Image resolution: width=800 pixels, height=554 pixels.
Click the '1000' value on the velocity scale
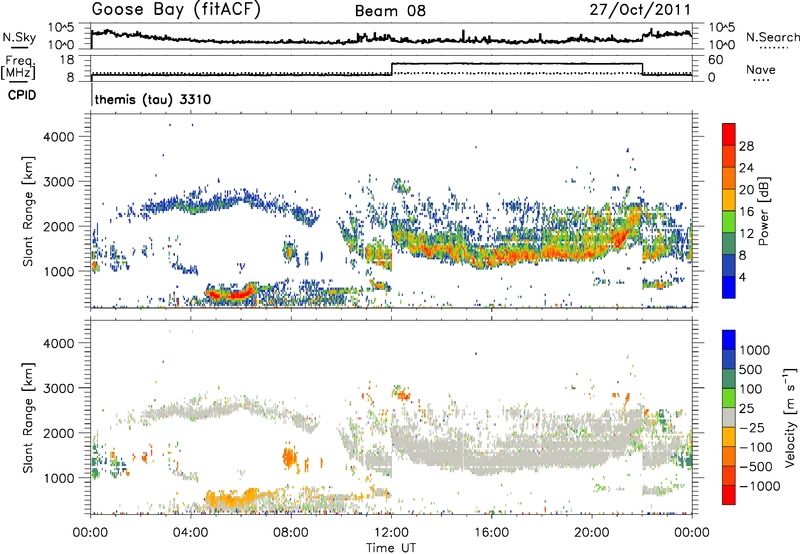(755, 350)
